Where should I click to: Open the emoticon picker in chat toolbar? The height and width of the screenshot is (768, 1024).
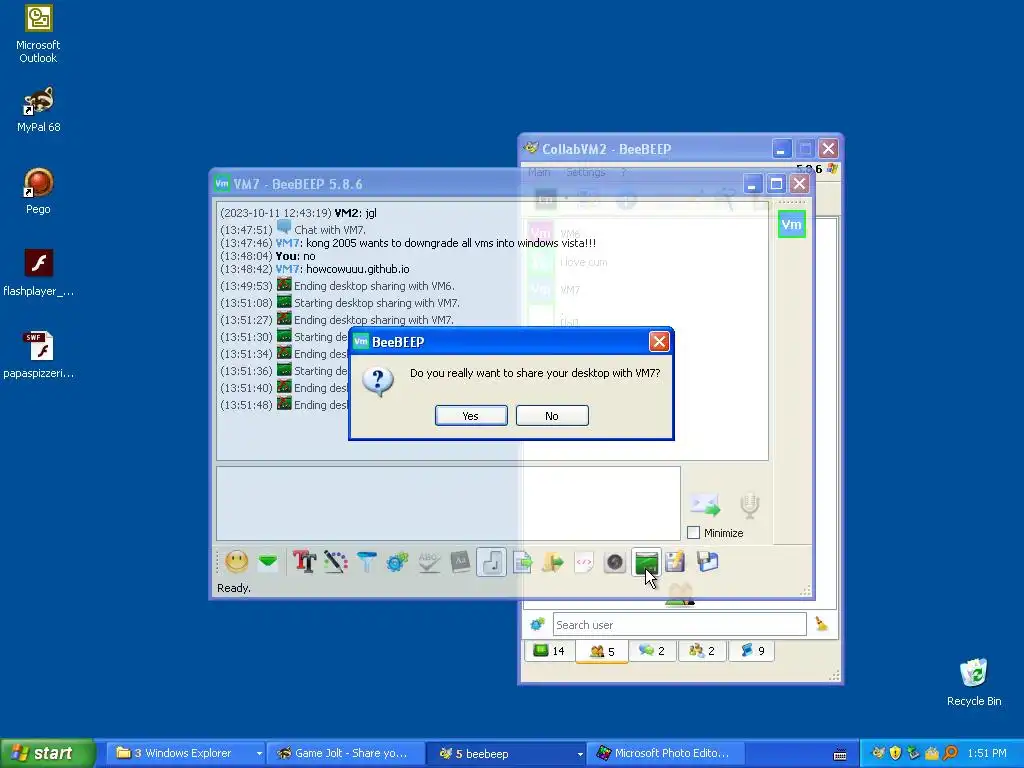coord(236,562)
